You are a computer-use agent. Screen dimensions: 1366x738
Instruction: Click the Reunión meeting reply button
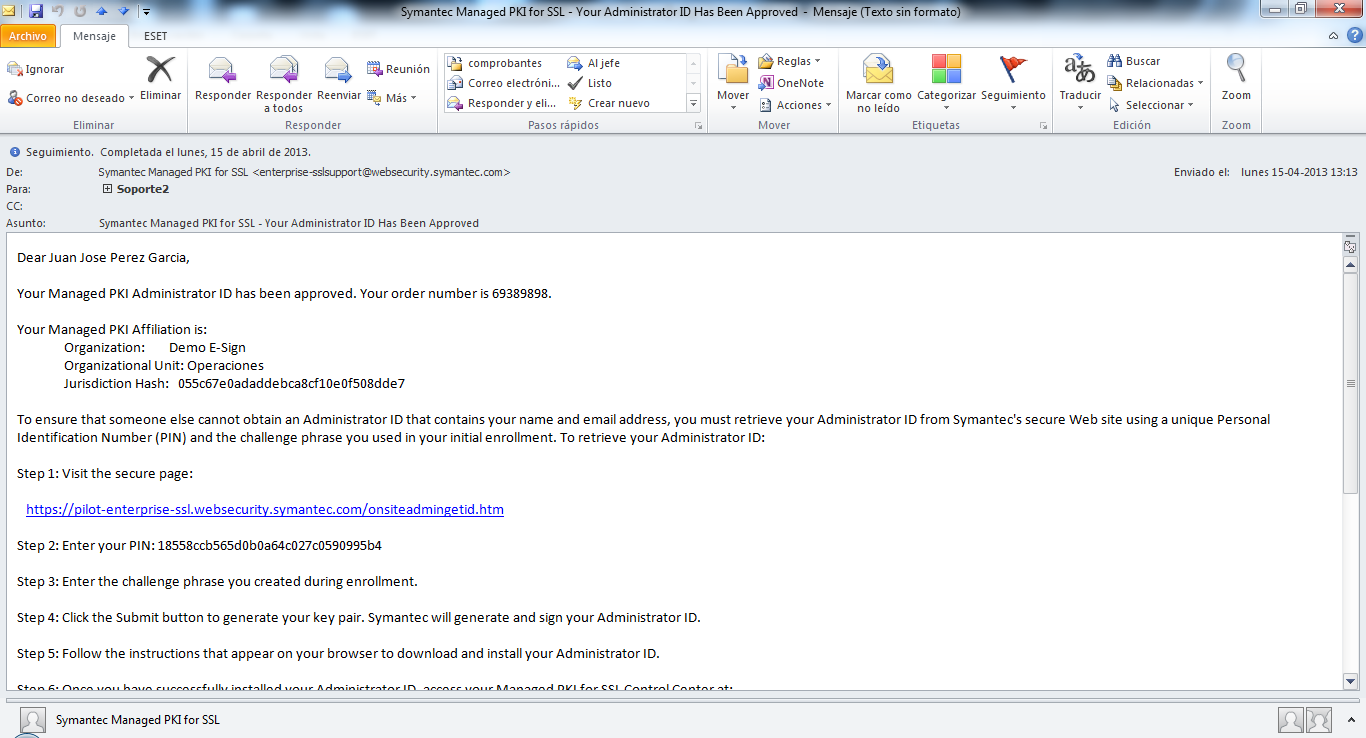[398, 69]
